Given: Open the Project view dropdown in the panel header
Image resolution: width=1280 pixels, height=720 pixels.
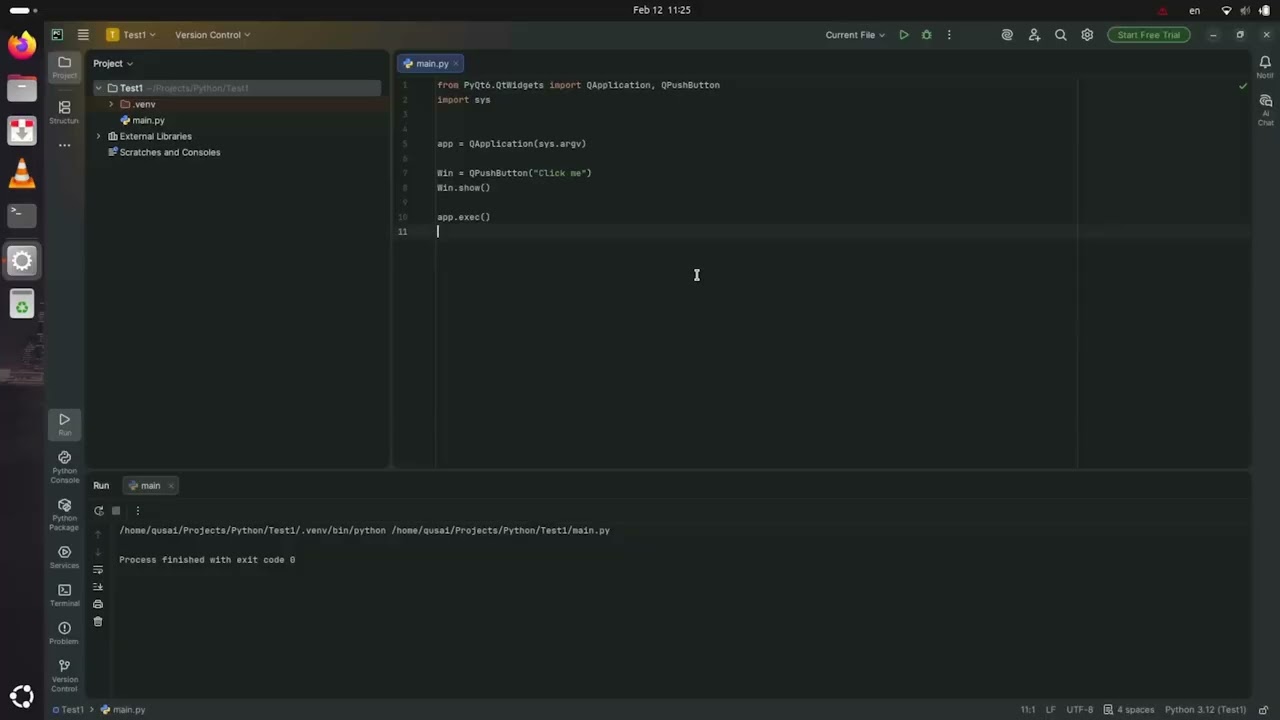Looking at the screenshot, I should [113, 63].
